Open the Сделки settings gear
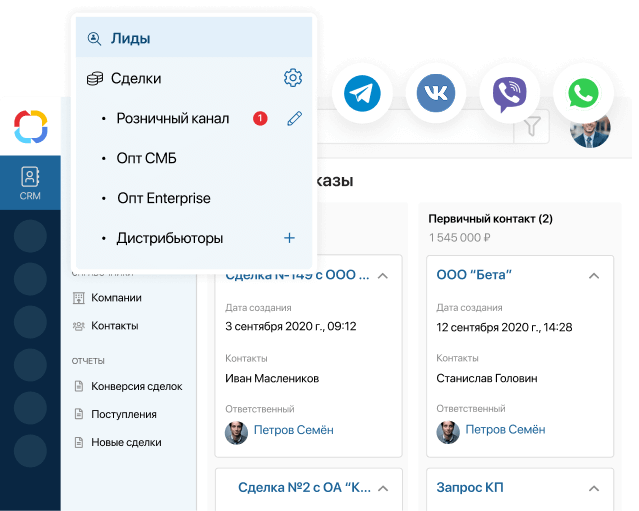The height and width of the screenshot is (511, 639). tap(292, 78)
